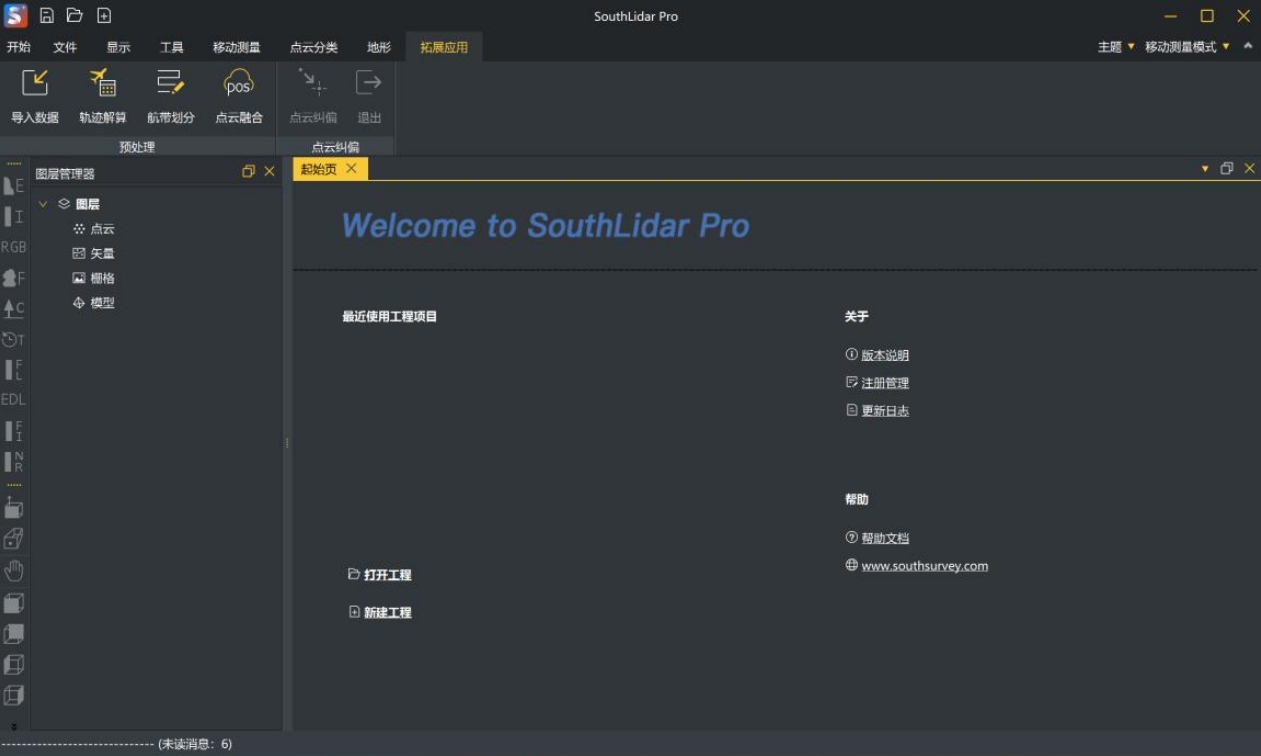The height and width of the screenshot is (756, 1261).
Task: Switch point display to RGB mode
Action: 14,247
